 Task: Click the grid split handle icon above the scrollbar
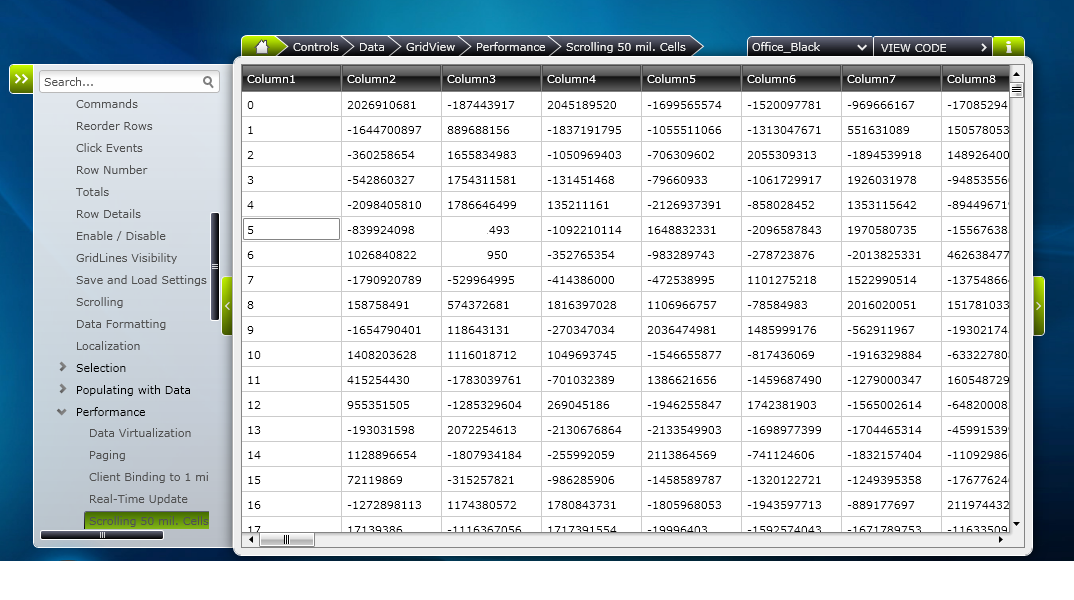click(1016, 90)
